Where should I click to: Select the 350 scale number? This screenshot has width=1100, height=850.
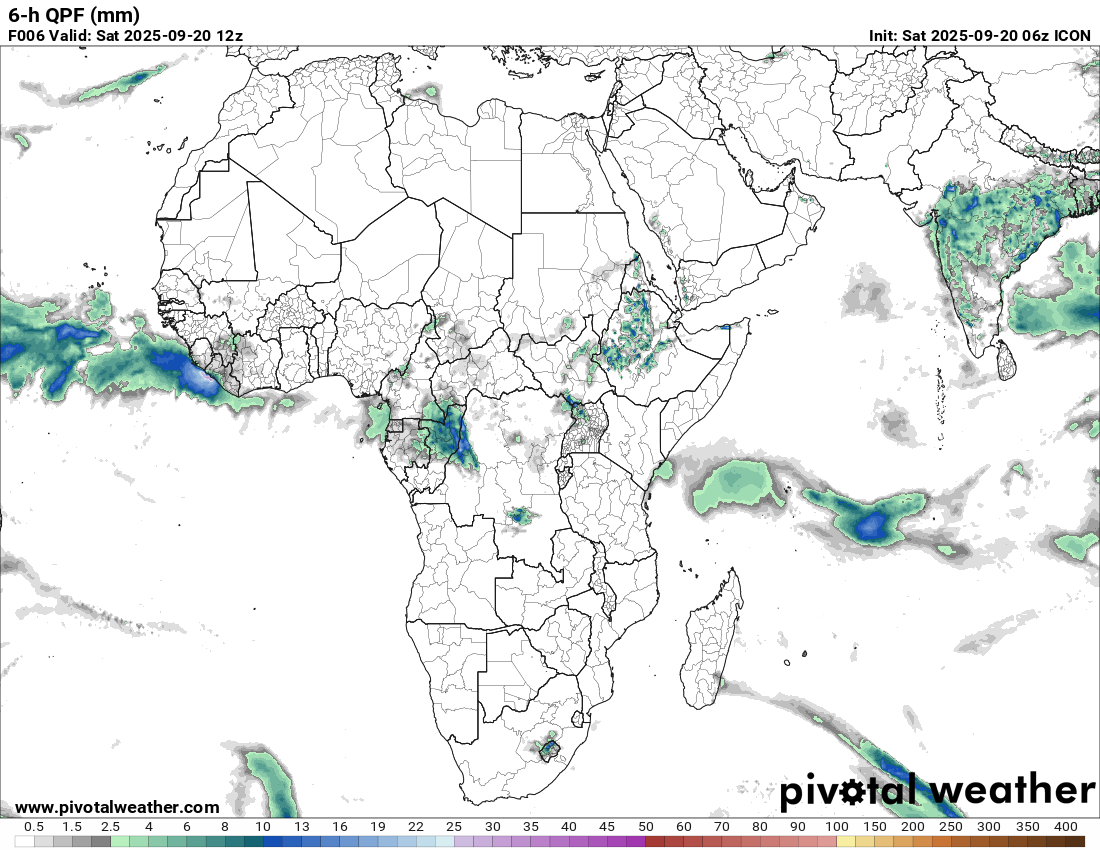1027,827
